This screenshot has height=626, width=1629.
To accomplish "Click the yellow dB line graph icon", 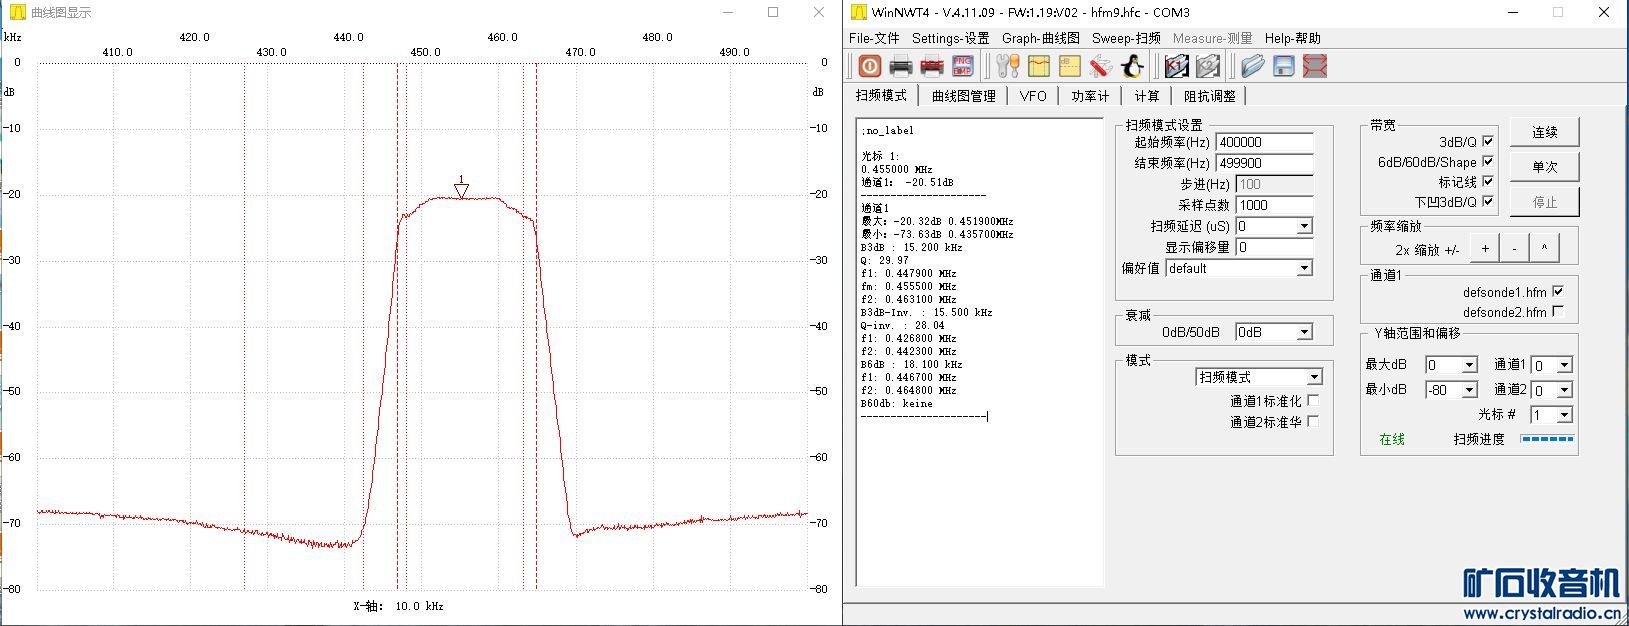I will [1070, 66].
